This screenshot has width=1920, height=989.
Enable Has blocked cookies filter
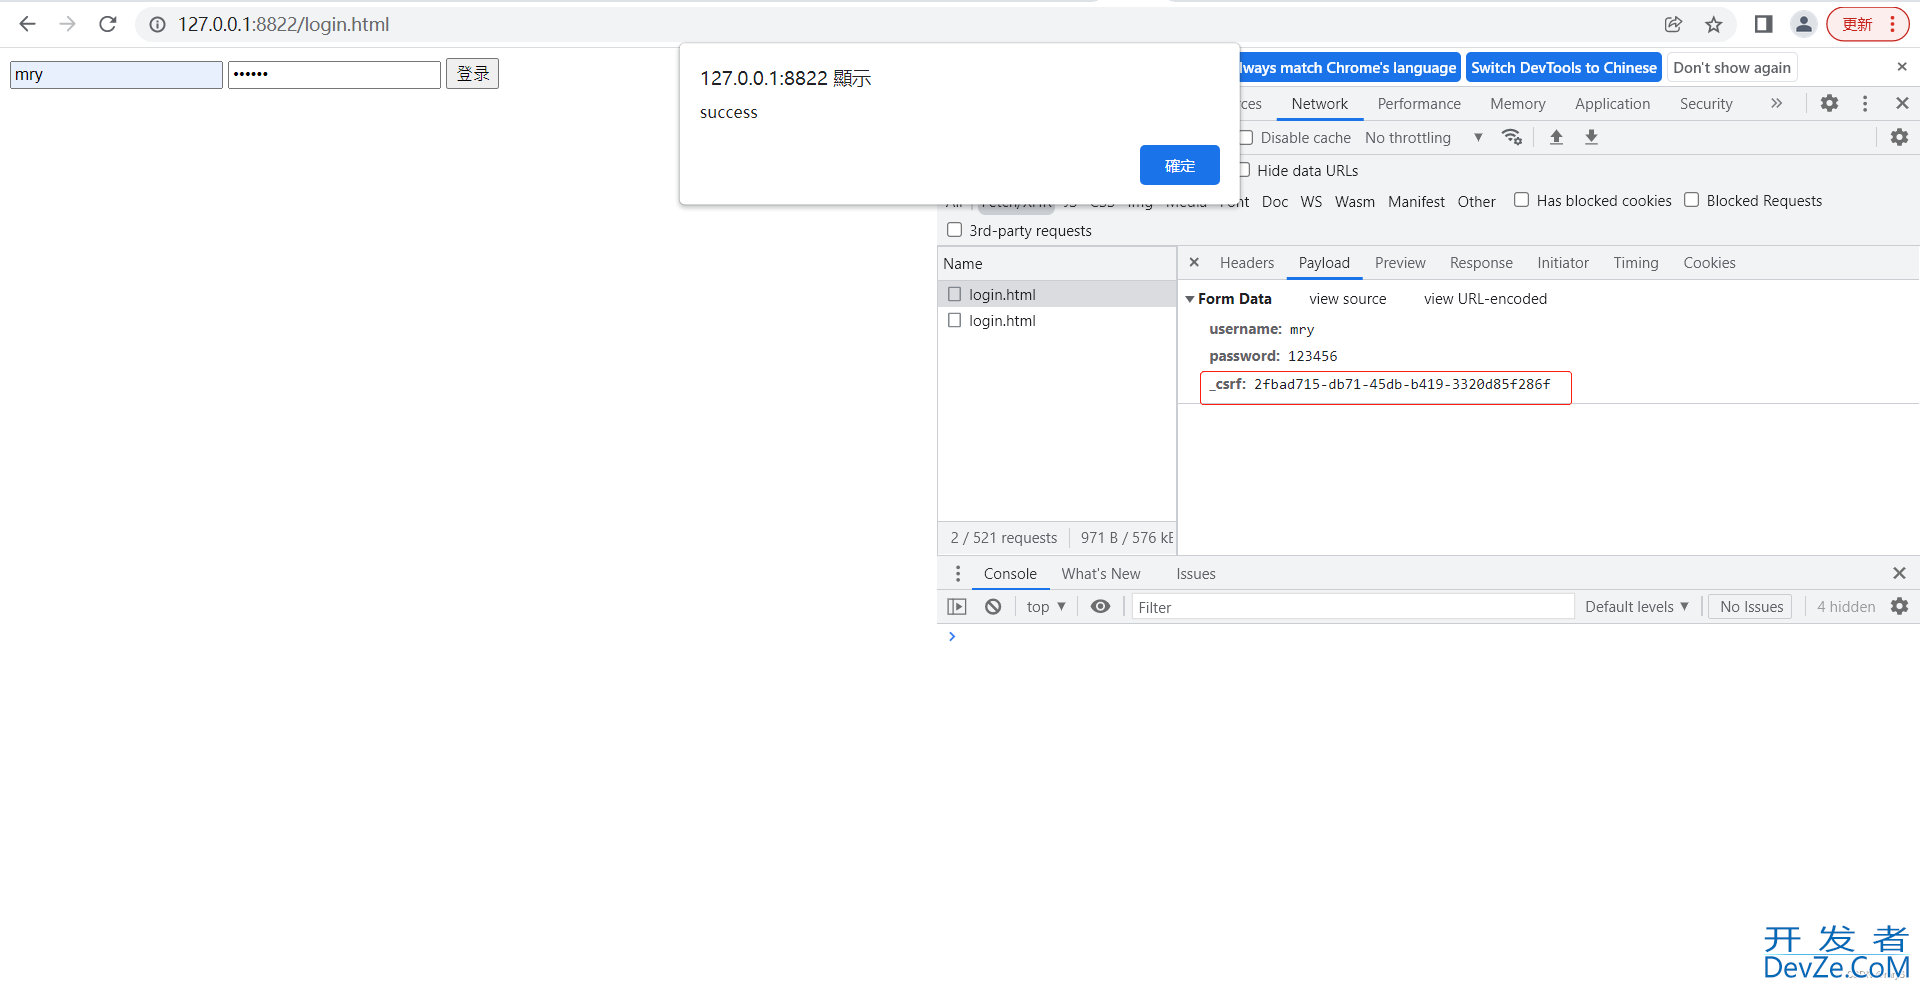tap(1521, 200)
